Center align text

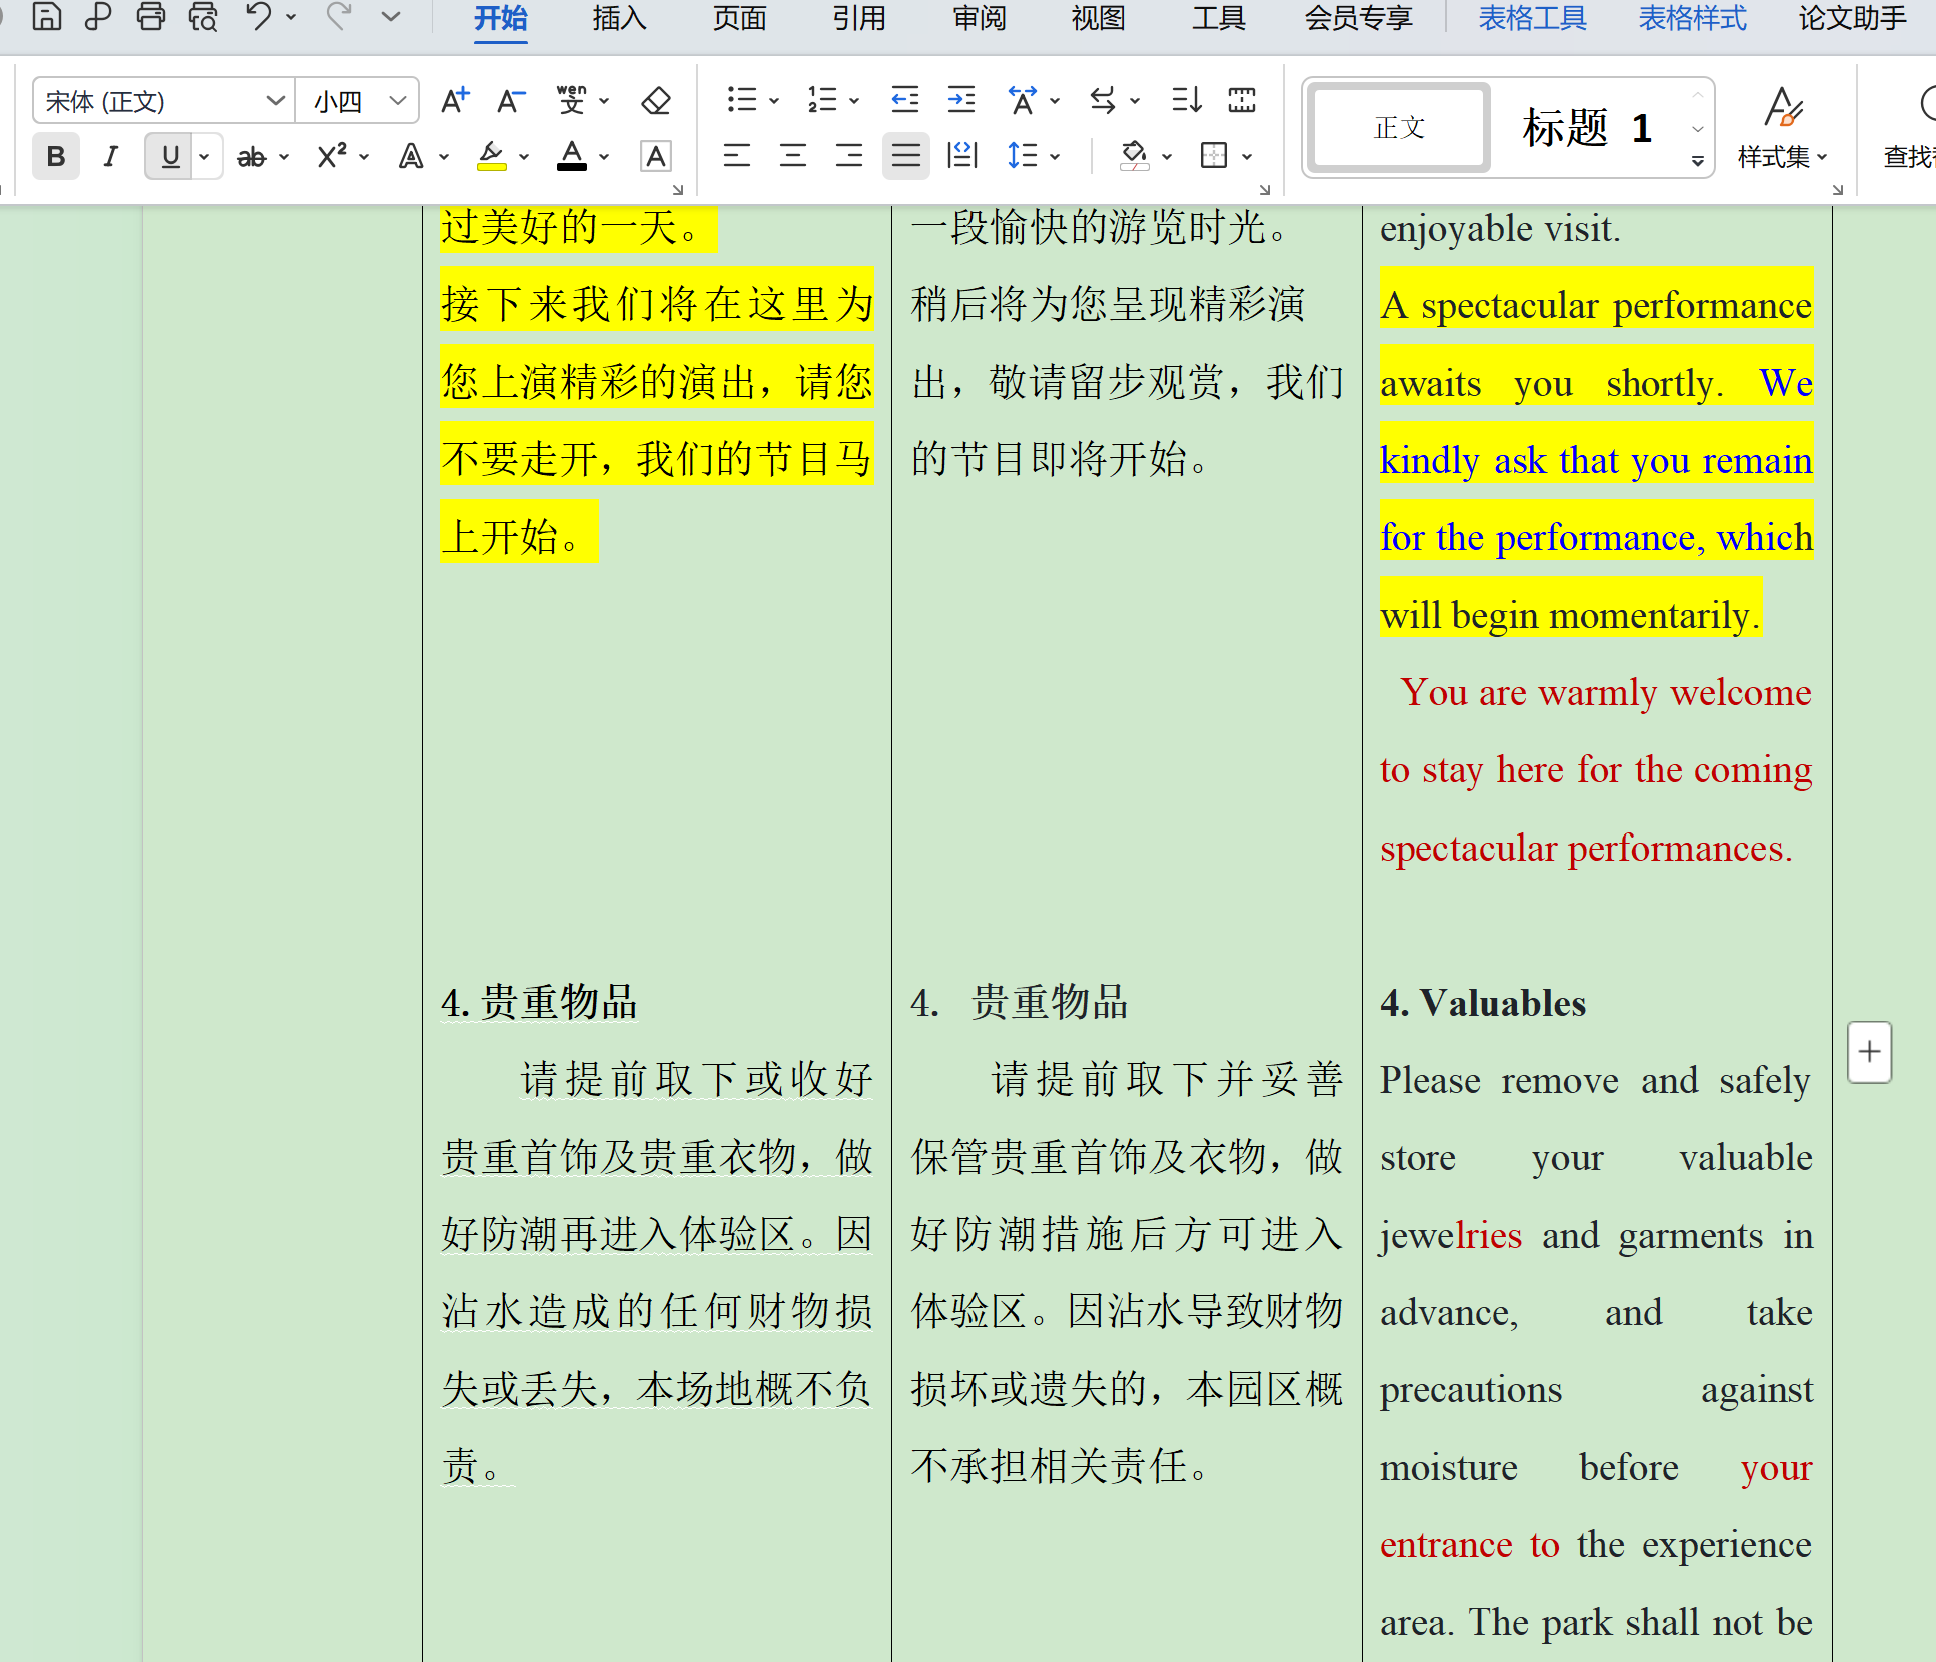click(x=793, y=156)
